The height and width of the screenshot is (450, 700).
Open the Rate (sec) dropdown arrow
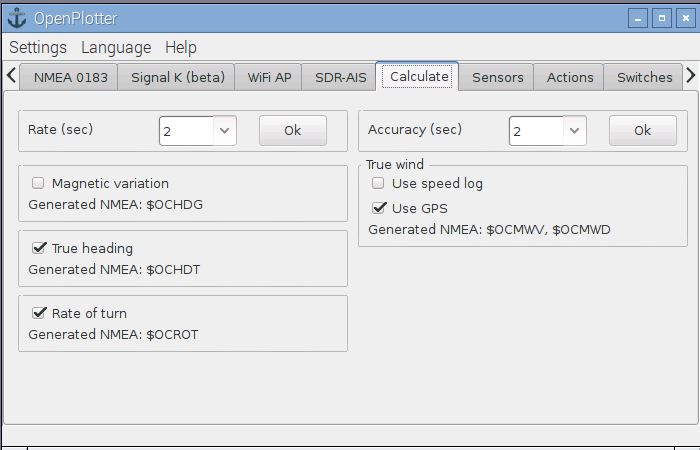click(x=225, y=131)
